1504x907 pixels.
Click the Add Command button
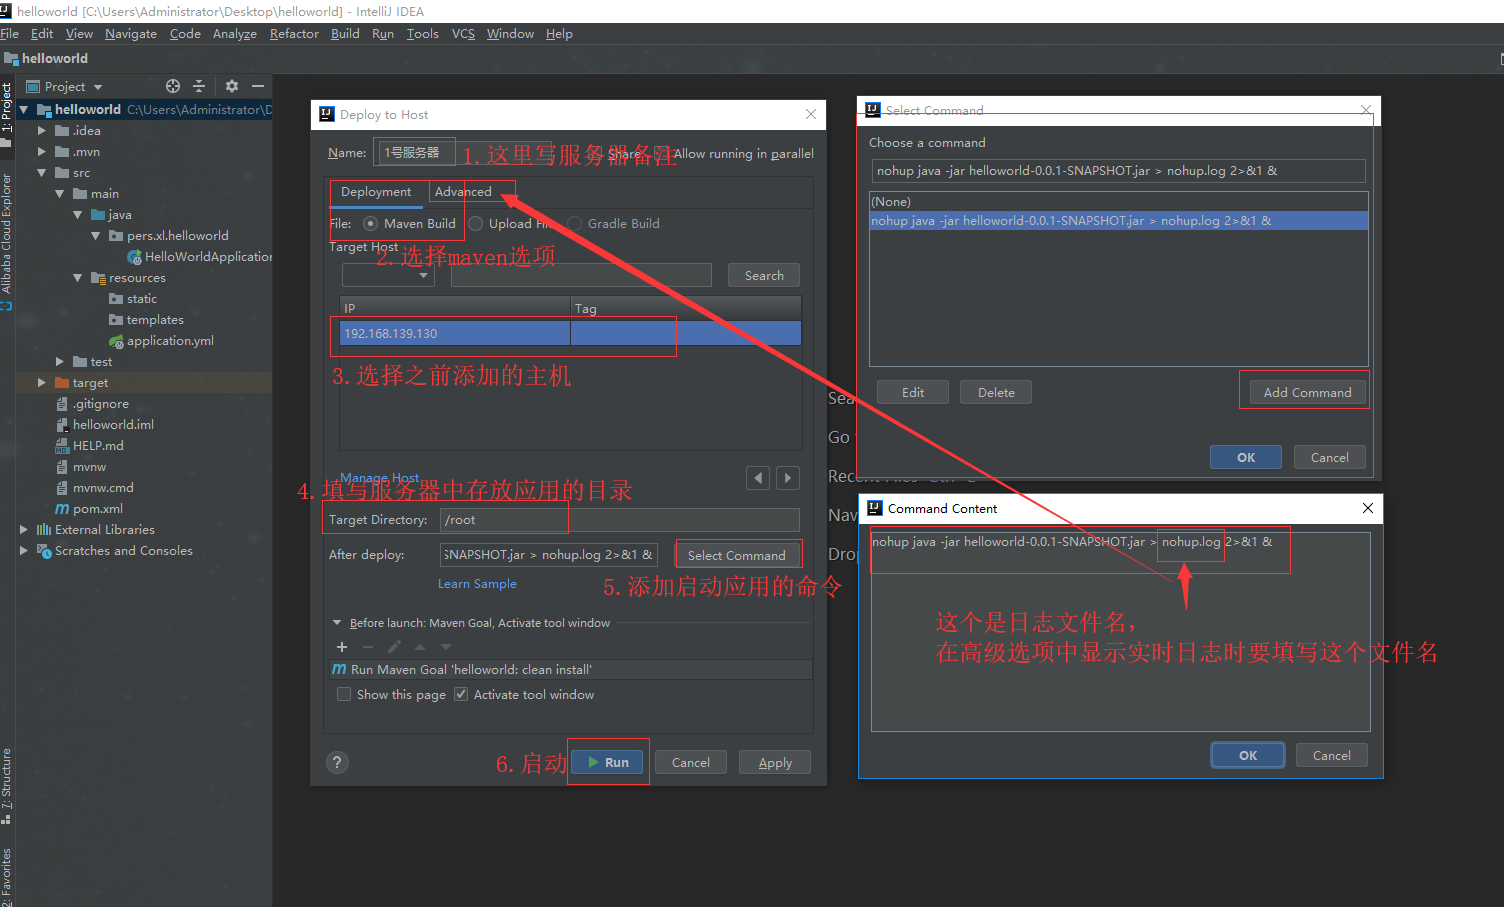1307,392
